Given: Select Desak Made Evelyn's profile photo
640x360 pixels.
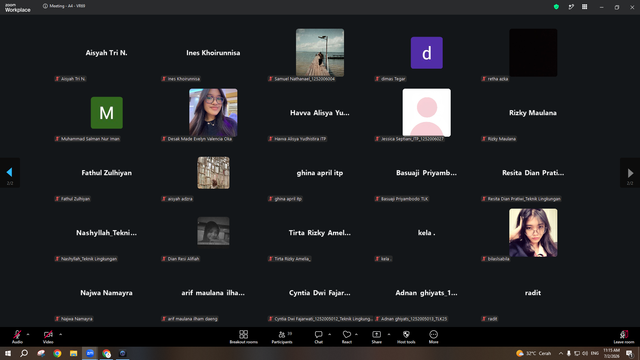Looking at the screenshot, I should (x=213, y=113).
